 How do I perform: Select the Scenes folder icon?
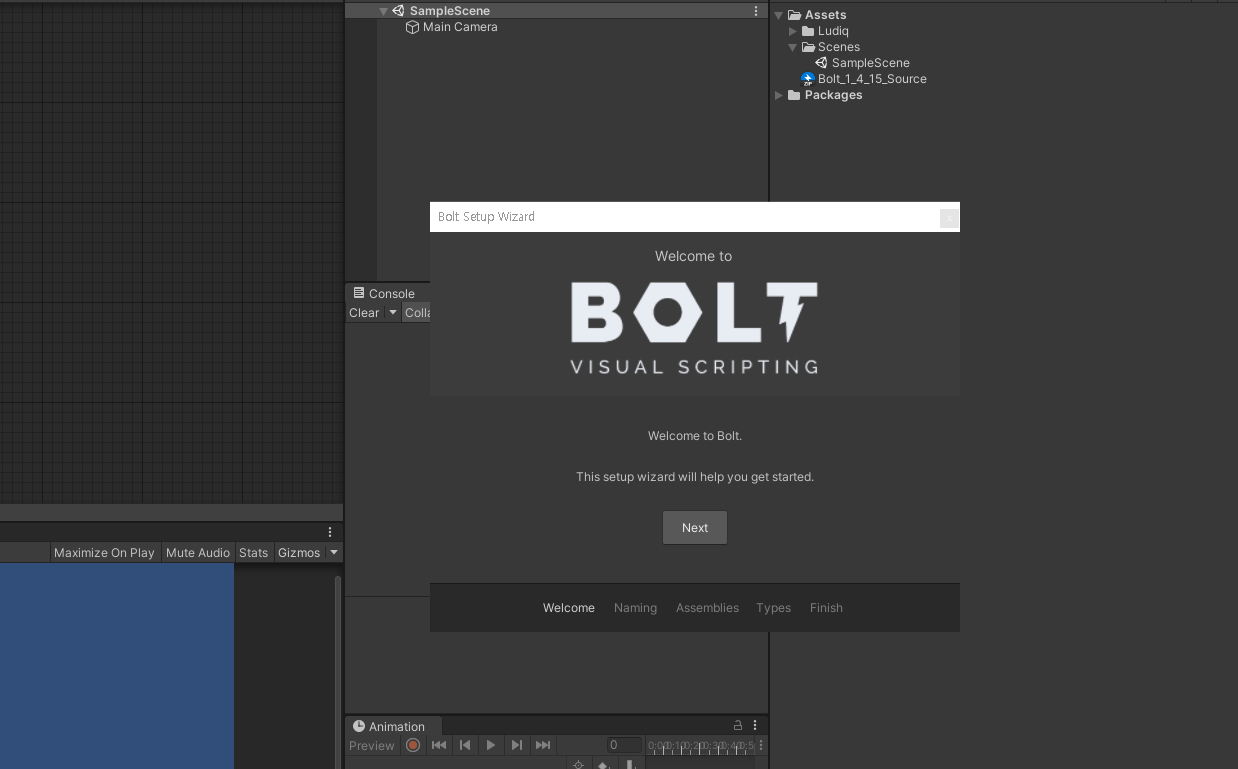coord(808,47)
